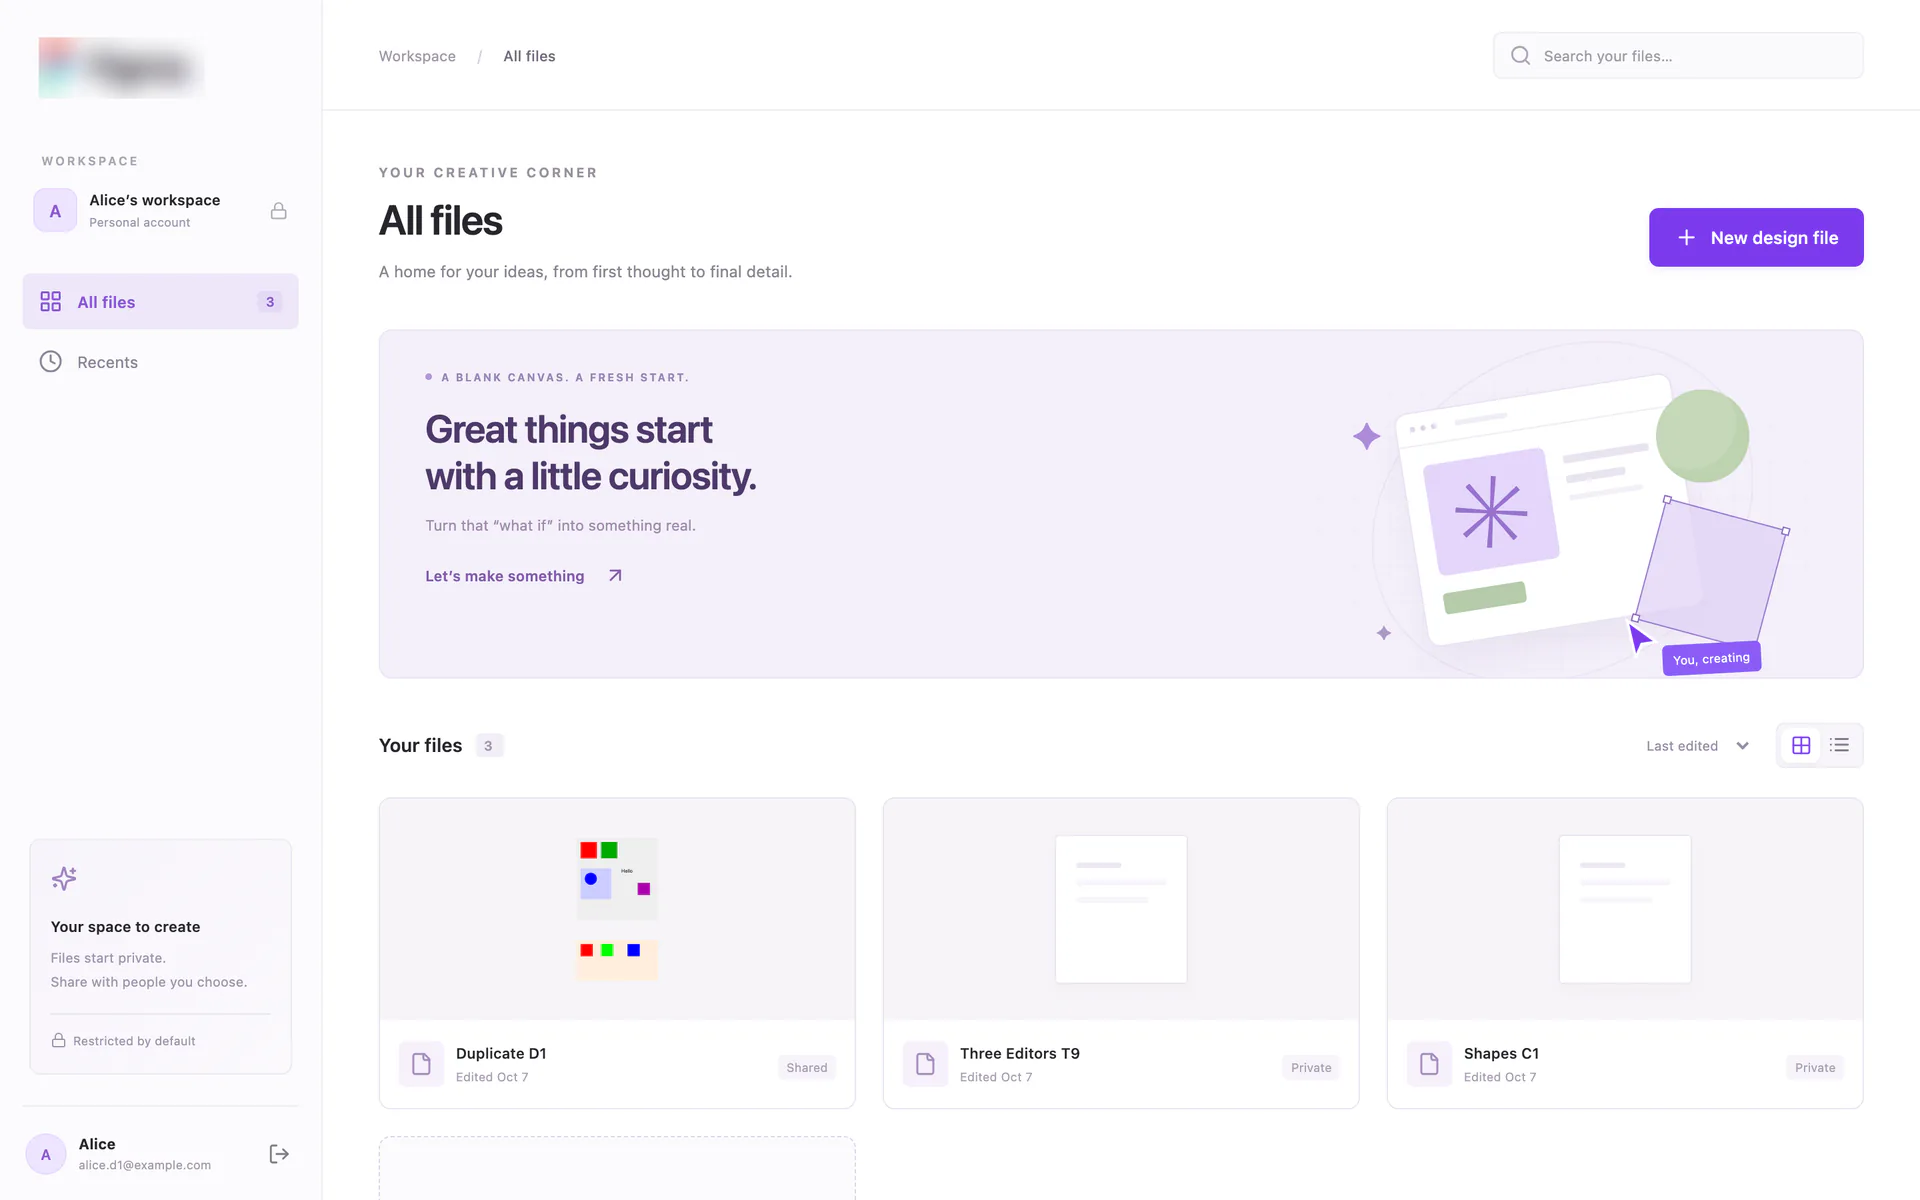The image size is (1920, 1200).
Task: Switch to list view layout
Action: point(1839,746)
